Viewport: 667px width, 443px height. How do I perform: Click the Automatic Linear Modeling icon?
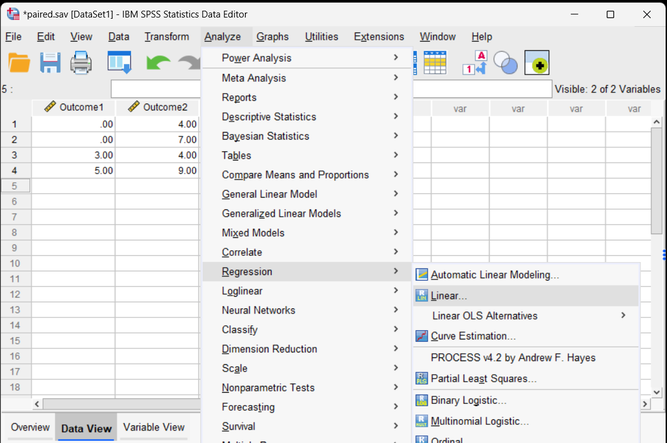(x=422, y=275)
